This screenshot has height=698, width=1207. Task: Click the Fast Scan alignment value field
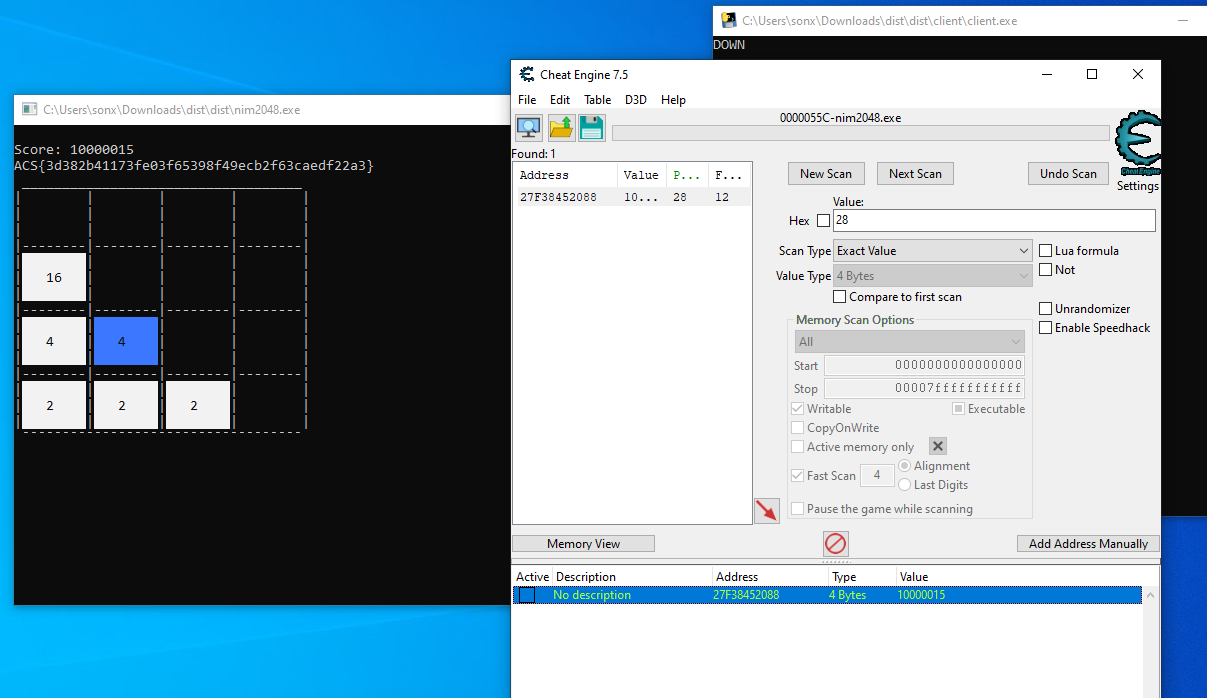tap(877, 476)
